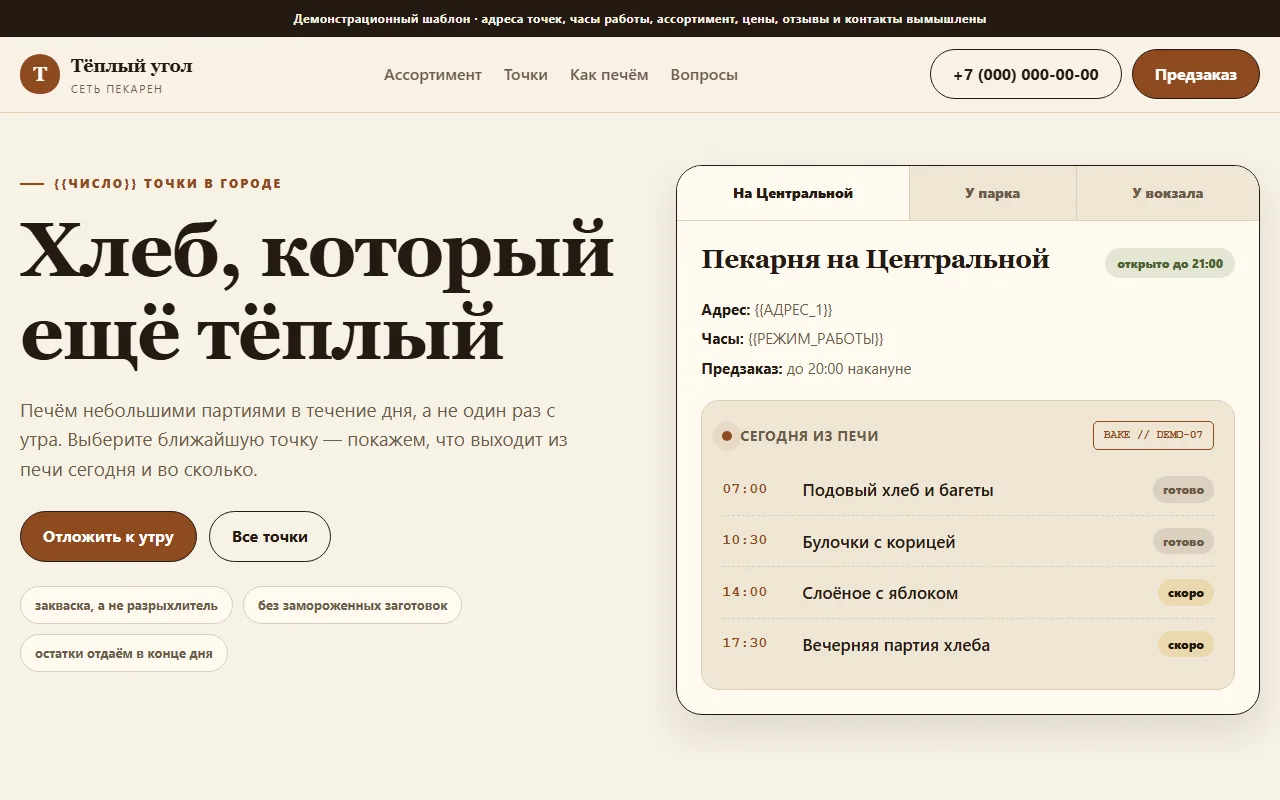Click the «закваска, а не разрыхлитель» chip
The height and width of the screenshot is (800, 1280).
pos(126,605)
